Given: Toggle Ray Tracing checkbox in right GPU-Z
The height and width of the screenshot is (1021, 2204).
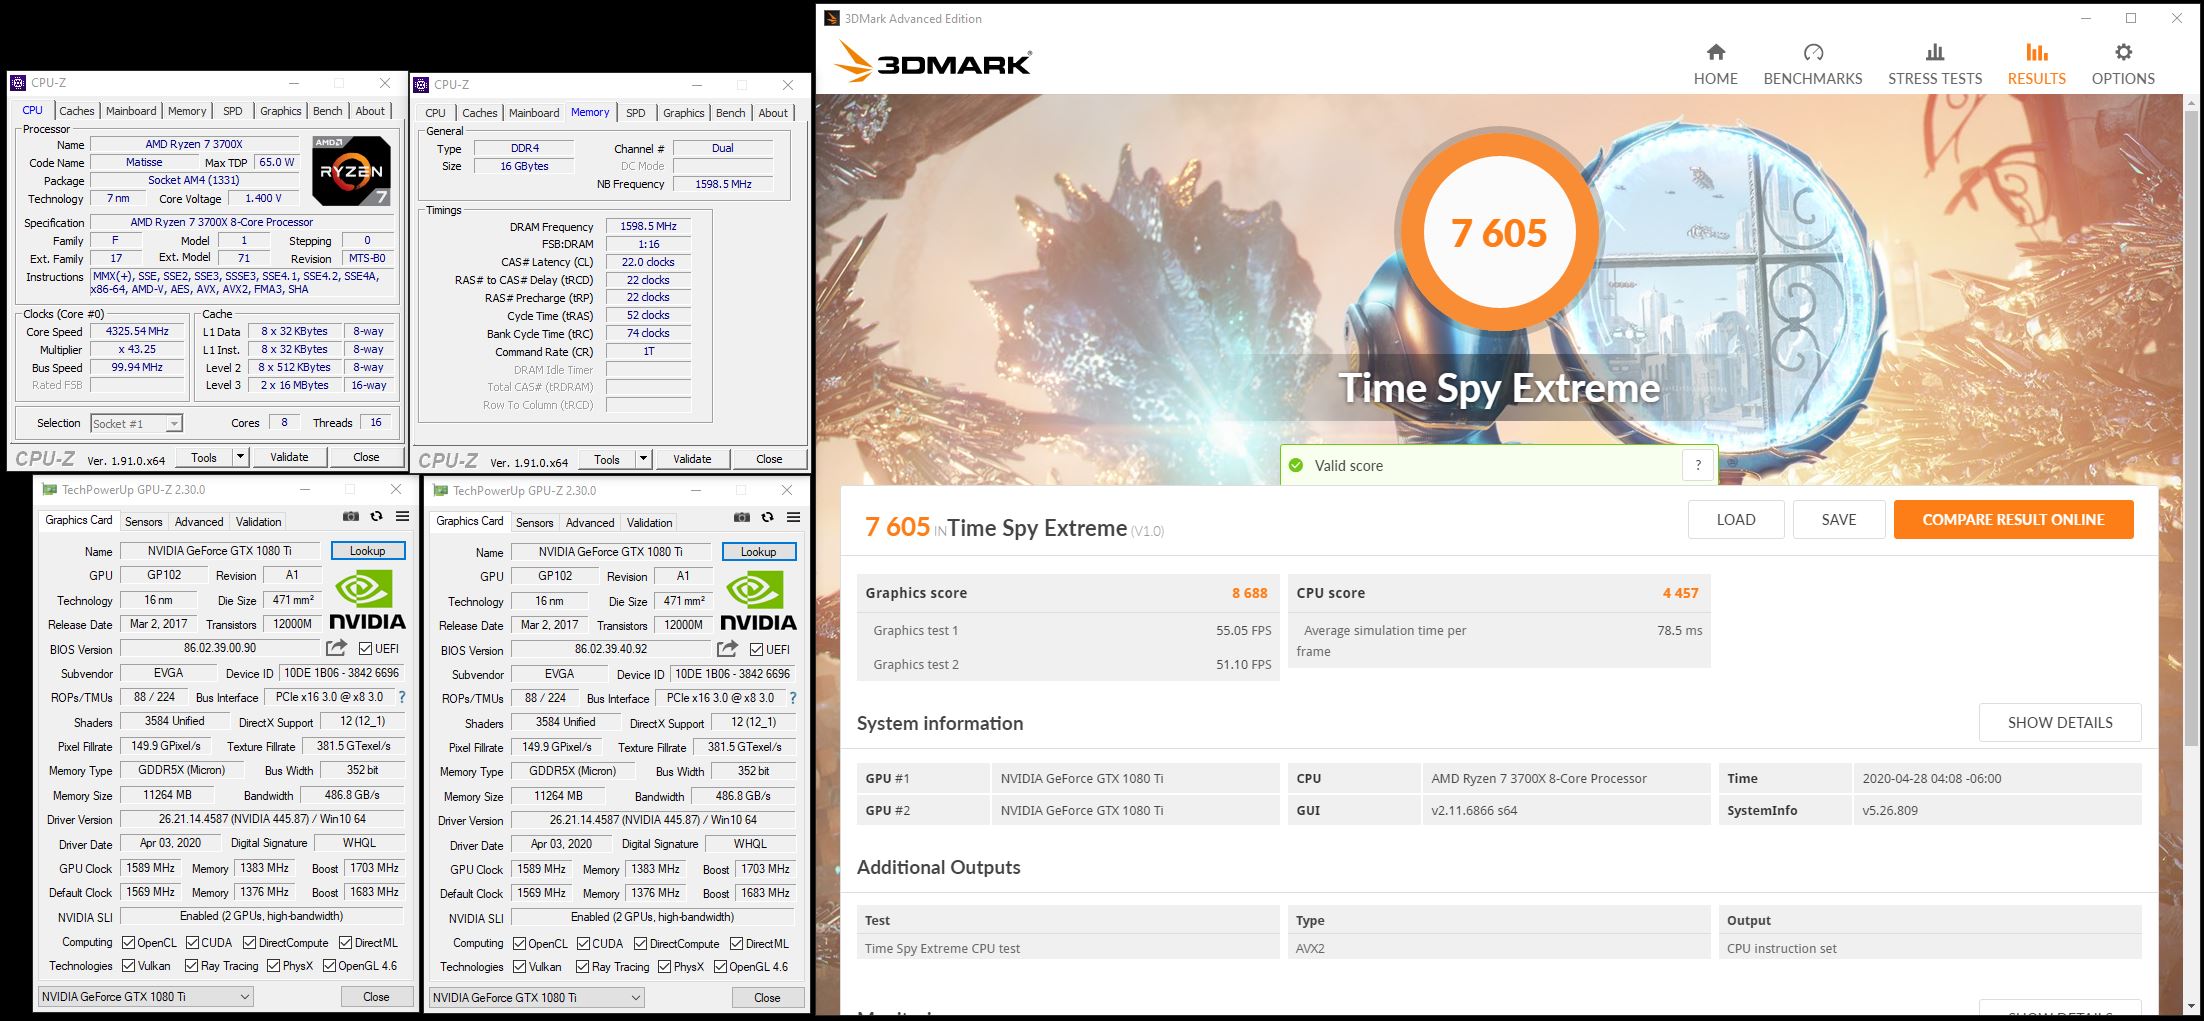Looking at the screenshot, I should (582, 966).
